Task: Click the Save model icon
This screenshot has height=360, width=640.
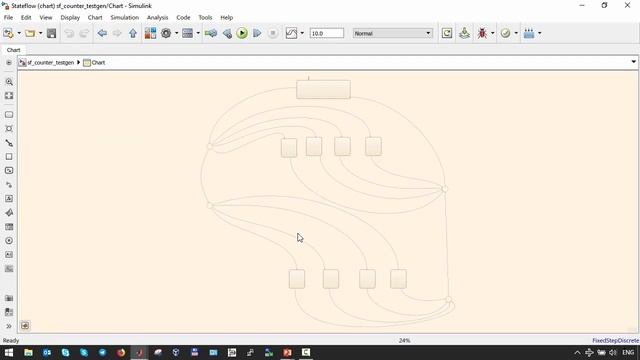Action: pyautogui.click(x=51, y=33)
